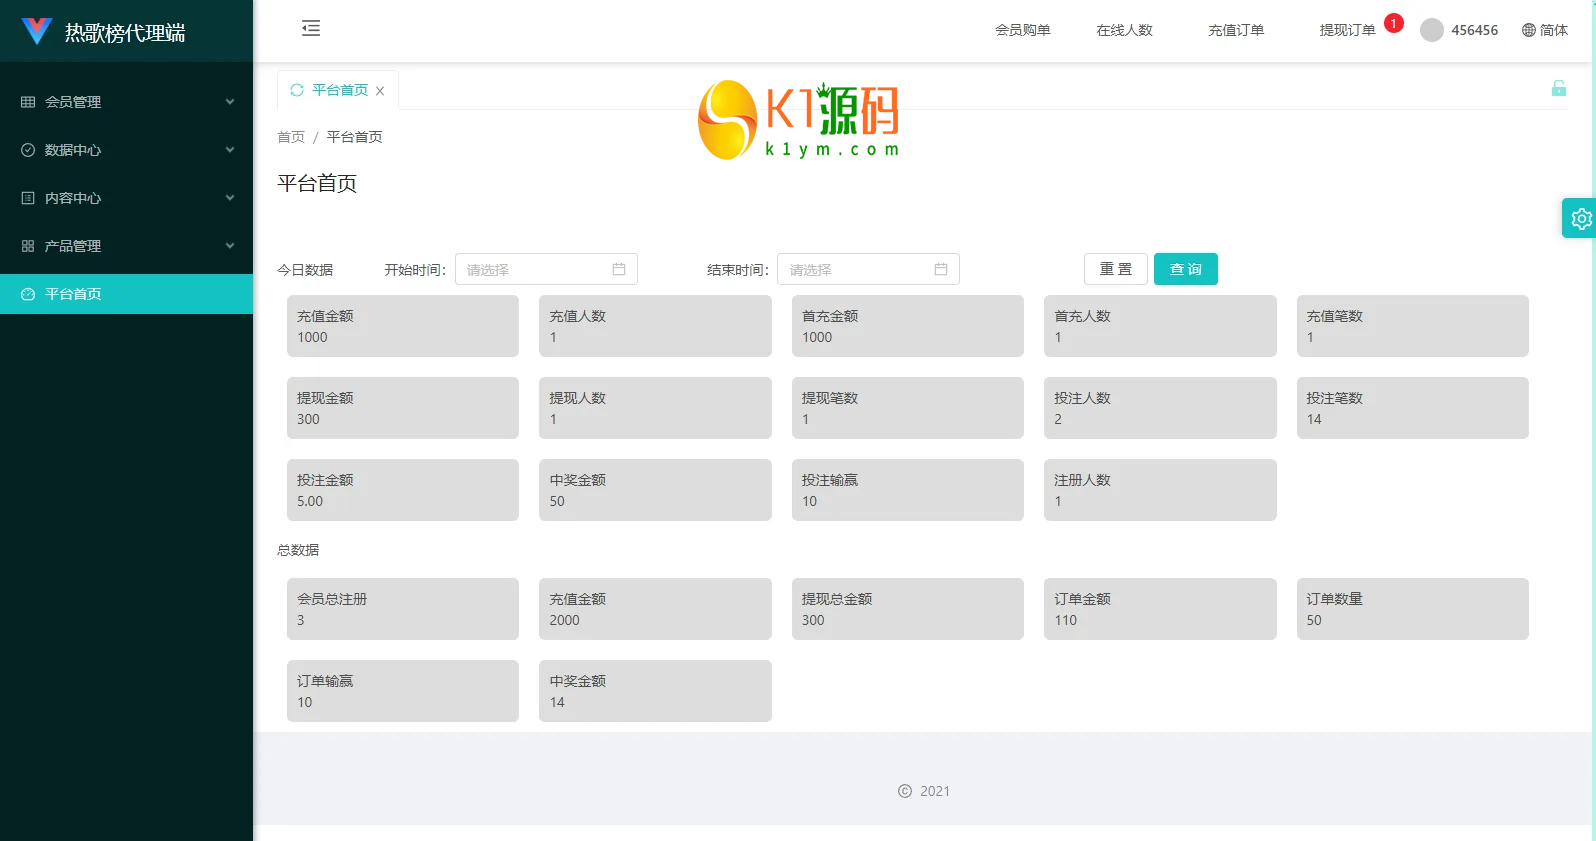Click the globe language icon

click(x=1529, y=30)
